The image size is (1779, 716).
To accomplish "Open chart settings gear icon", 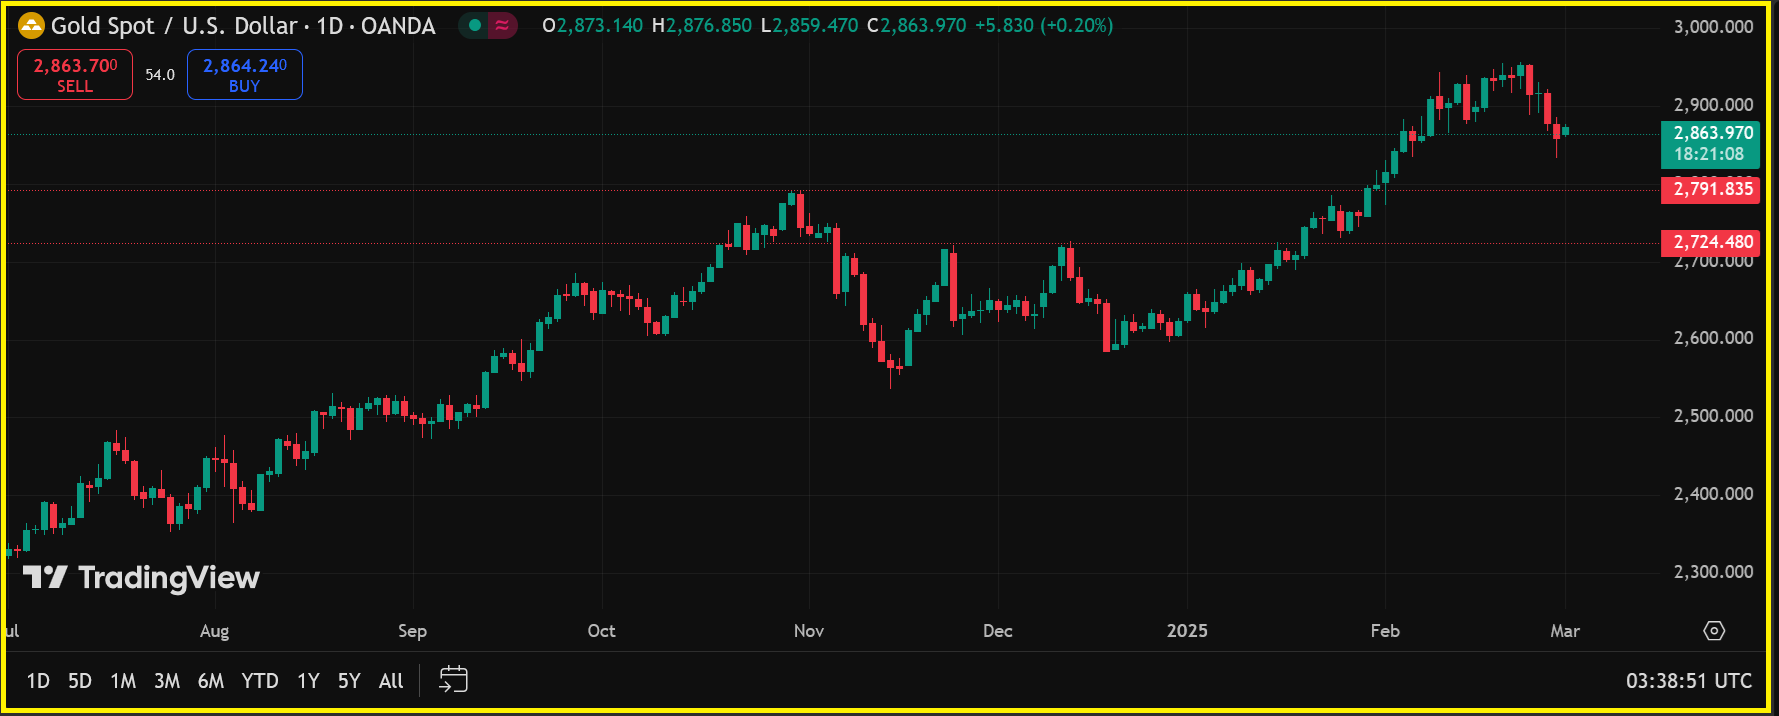I will coord(1714,631).
